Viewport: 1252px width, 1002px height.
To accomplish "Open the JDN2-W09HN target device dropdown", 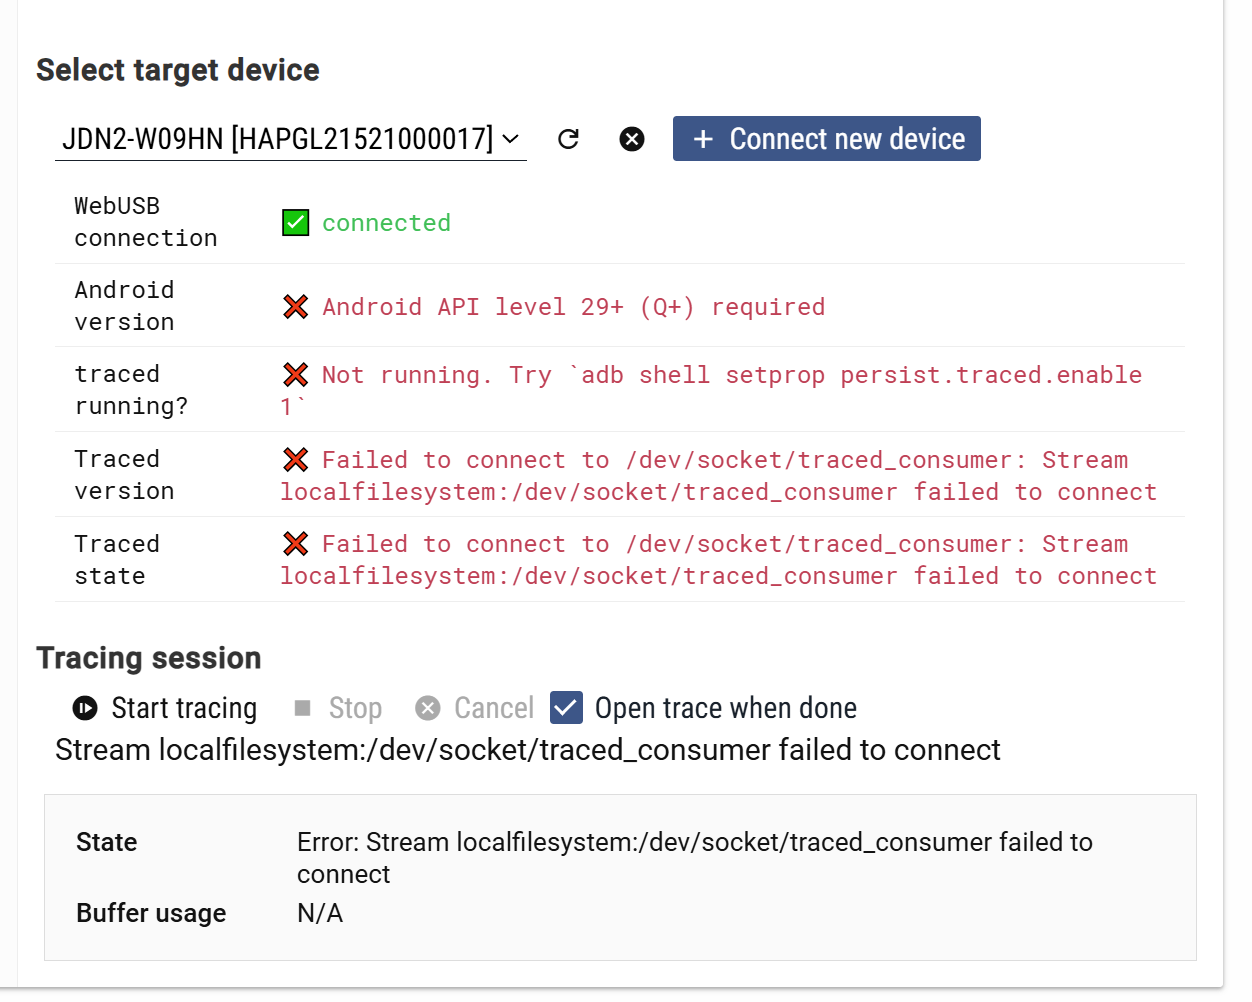I will pyautogui.click(x=278, y=139).
